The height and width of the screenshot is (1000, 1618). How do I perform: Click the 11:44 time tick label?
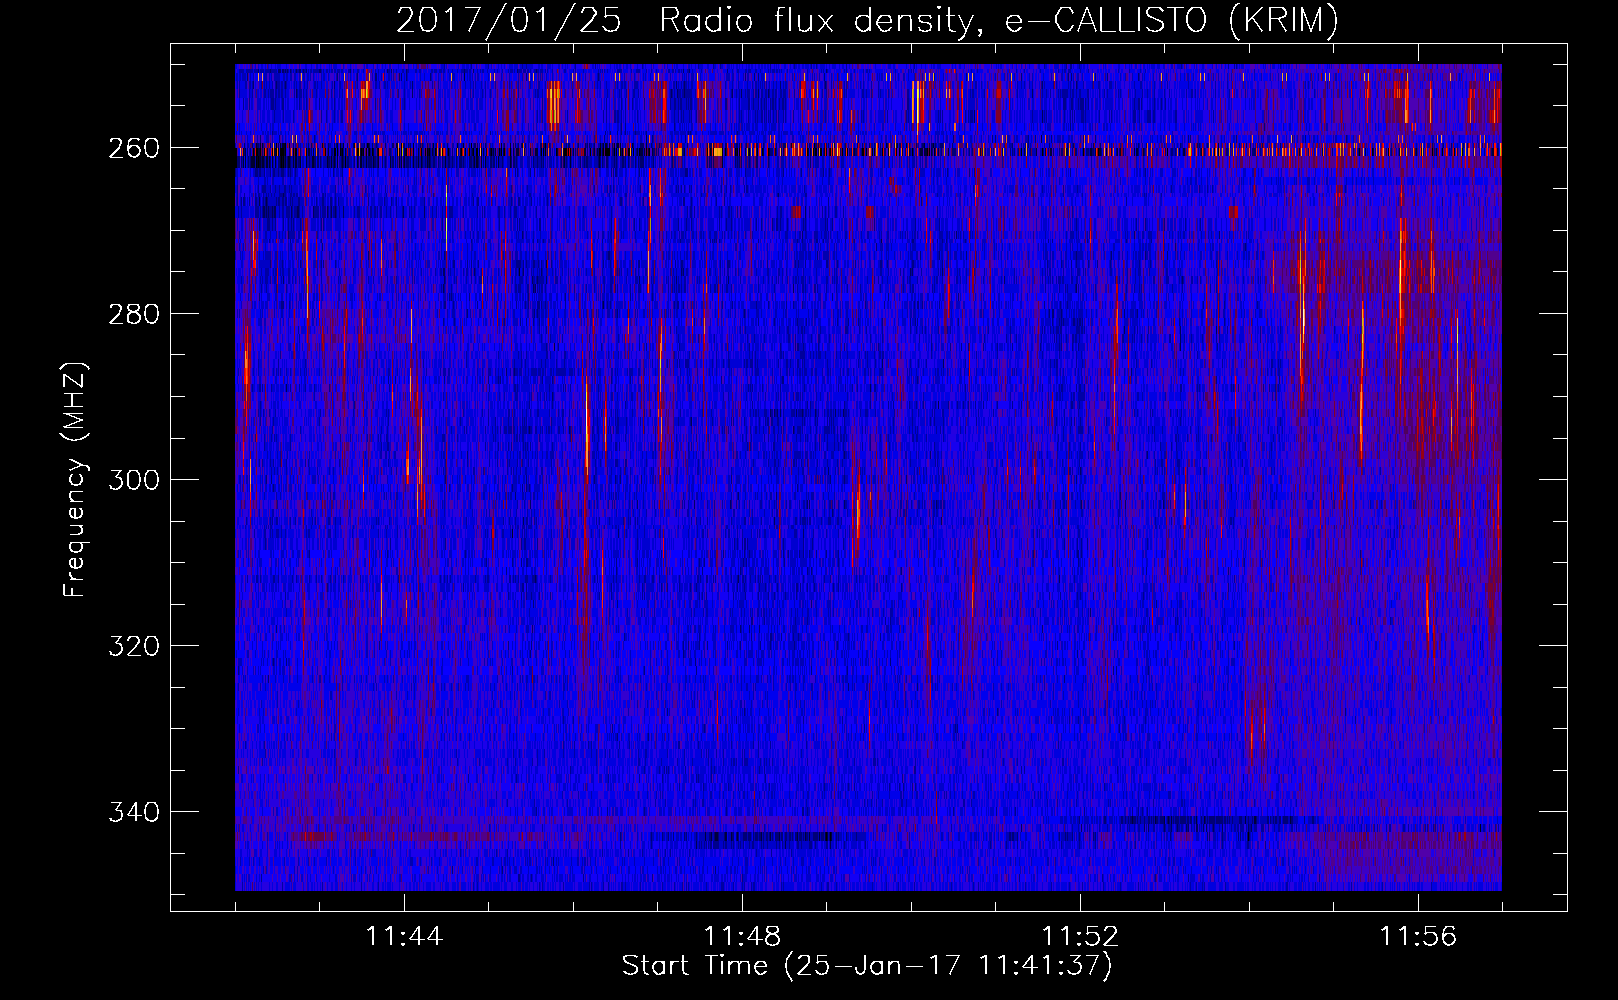point(404,937)
